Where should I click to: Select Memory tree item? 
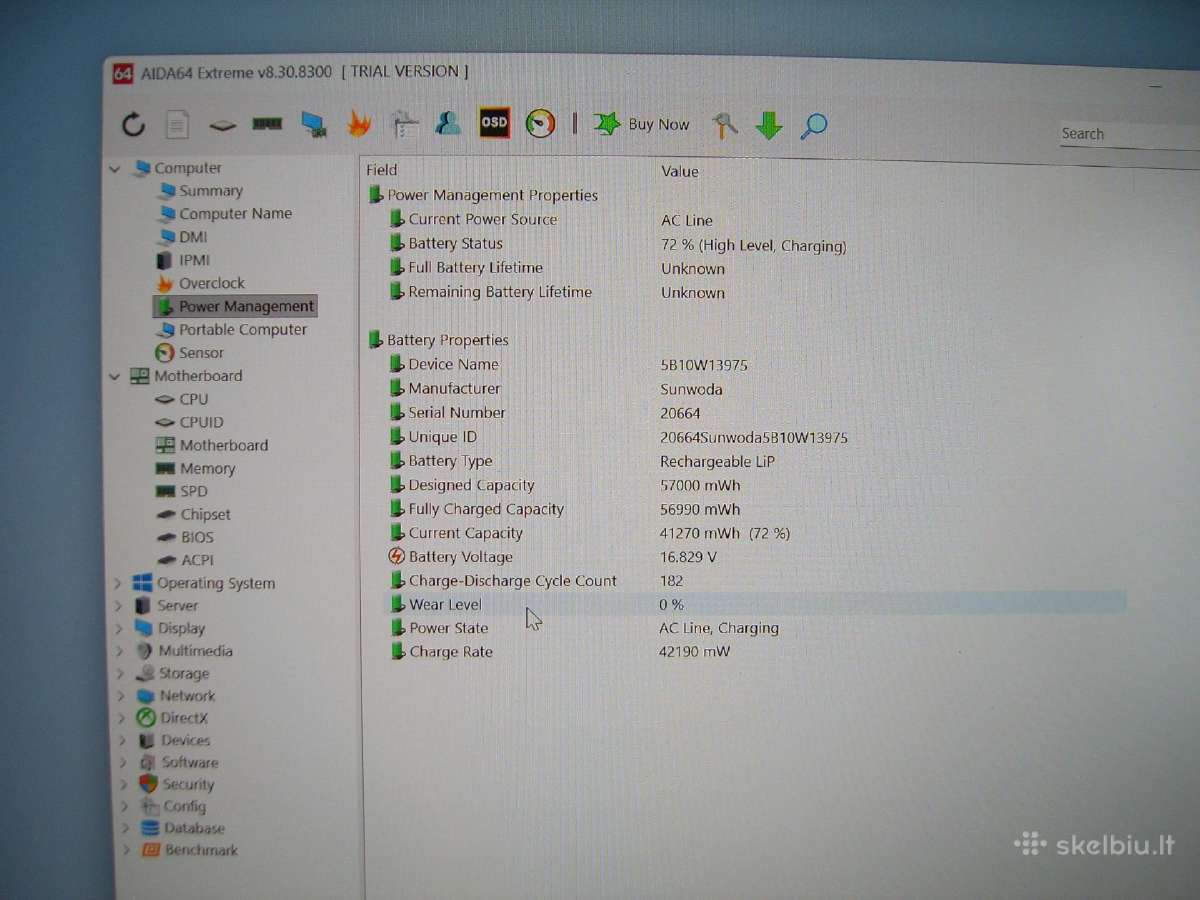196,468
